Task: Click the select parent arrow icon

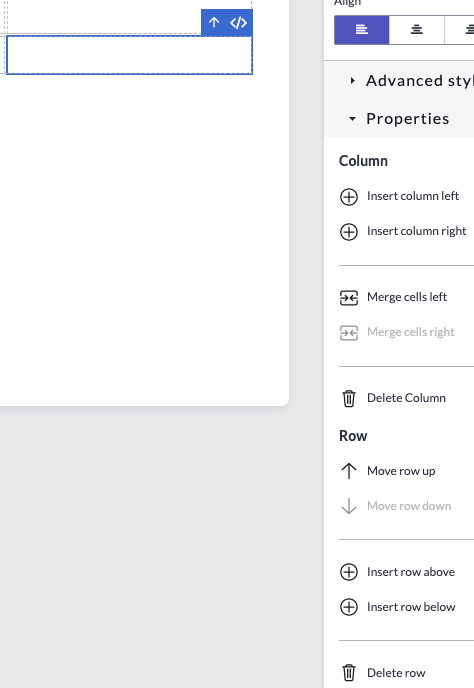Action: (x=214, y=22)
